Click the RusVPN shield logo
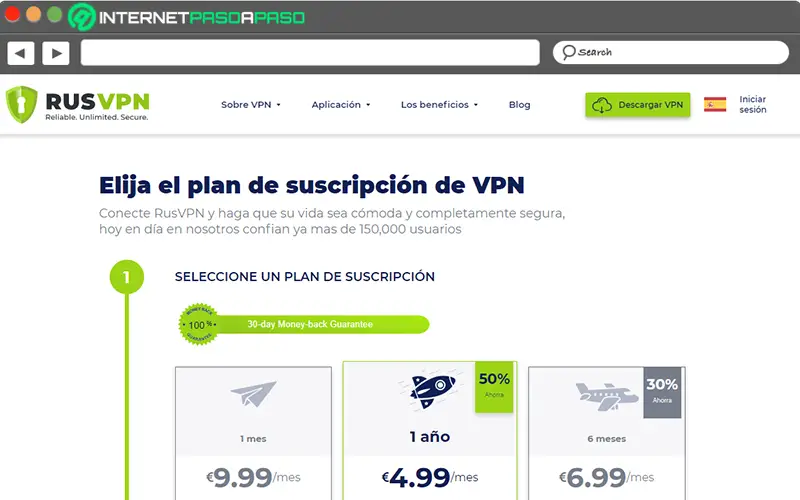 [x=21, y=105]
